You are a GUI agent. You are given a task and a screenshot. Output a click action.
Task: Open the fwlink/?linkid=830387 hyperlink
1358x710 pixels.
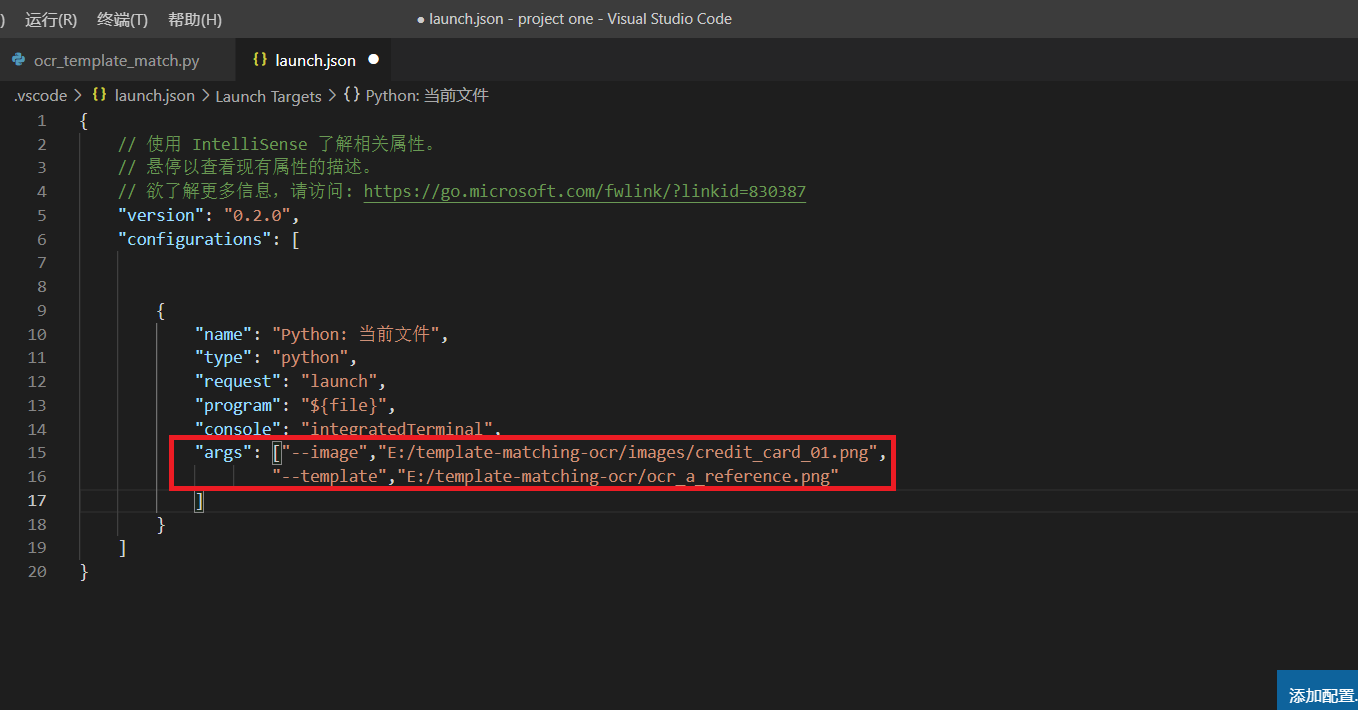click(584, 191)
